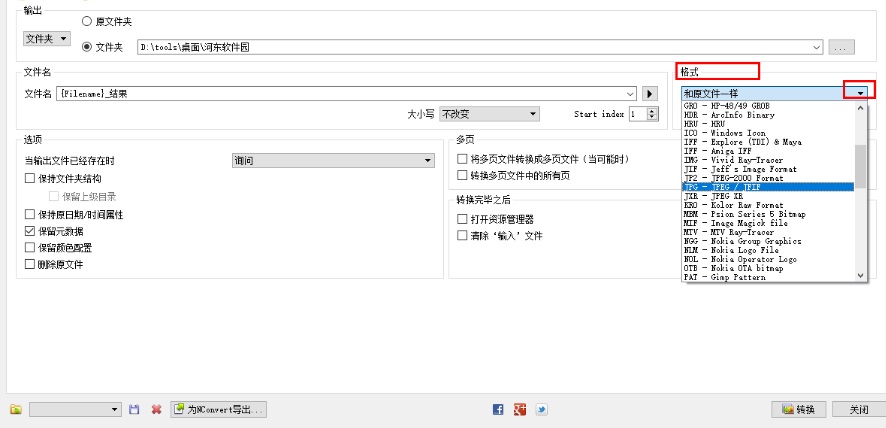Open the 文件夹 output type dropdown
The height and width of the screenshot is (428, 886).
pyautogui.click(x=47, y=39)
